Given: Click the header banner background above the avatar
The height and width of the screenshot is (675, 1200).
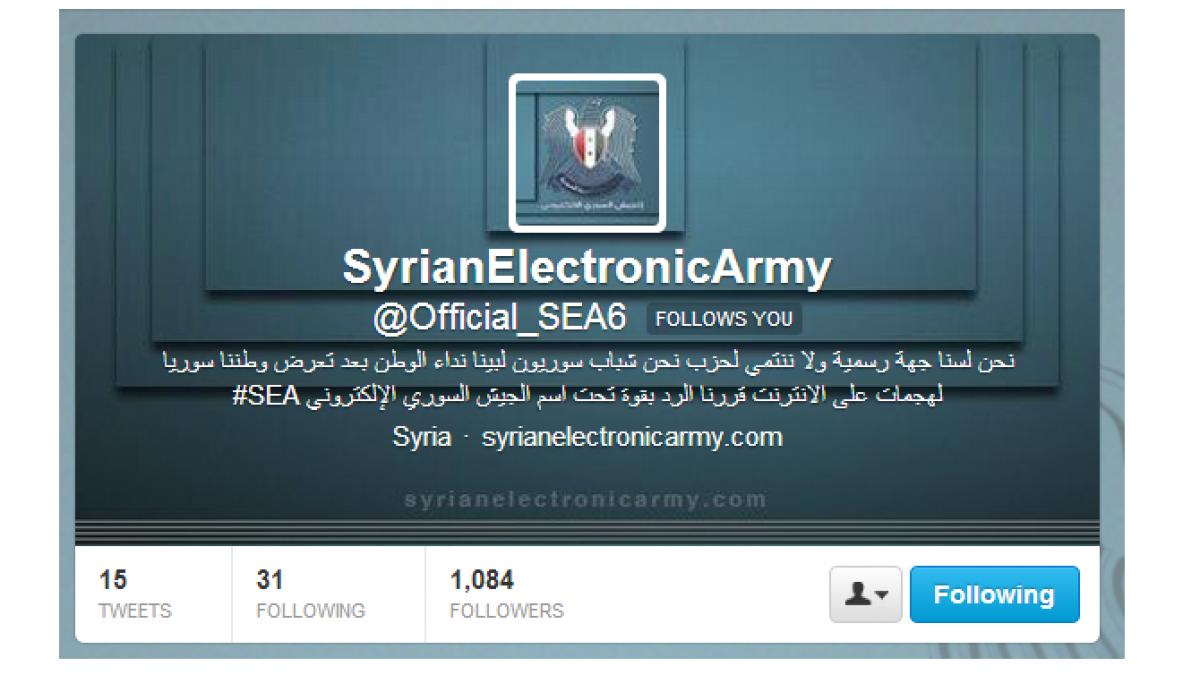Looking at the screenshot, I should (588, 54).
